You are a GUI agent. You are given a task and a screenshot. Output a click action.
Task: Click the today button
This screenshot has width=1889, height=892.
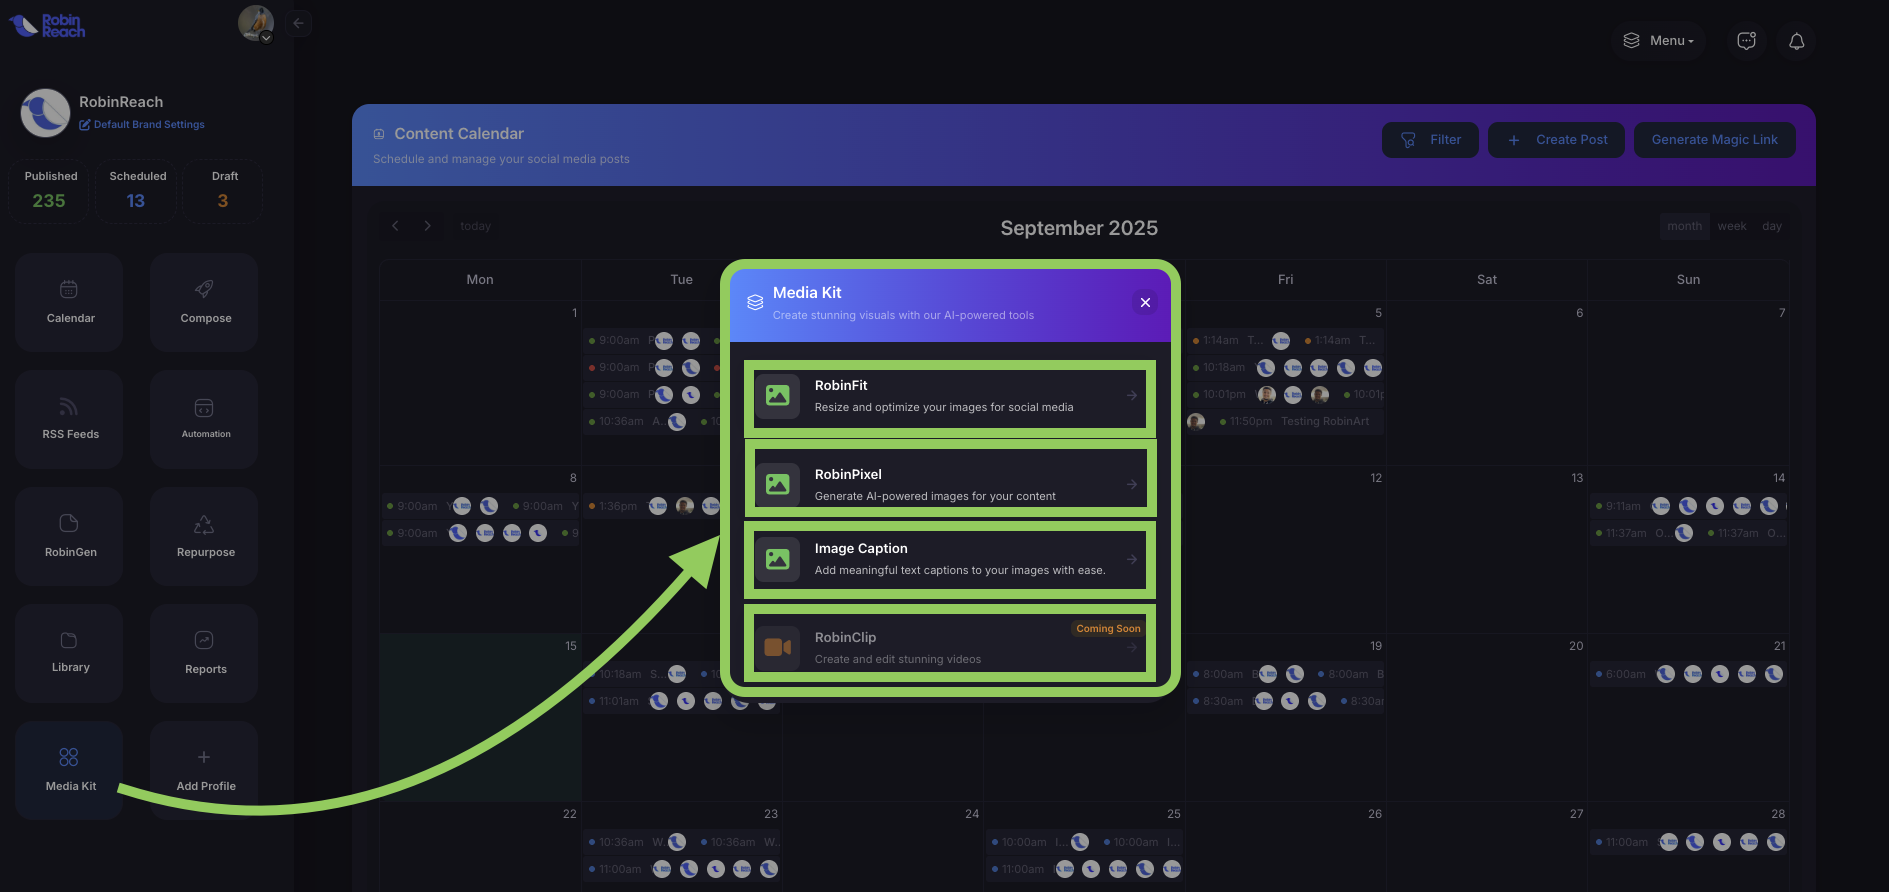tap(475, 226)
